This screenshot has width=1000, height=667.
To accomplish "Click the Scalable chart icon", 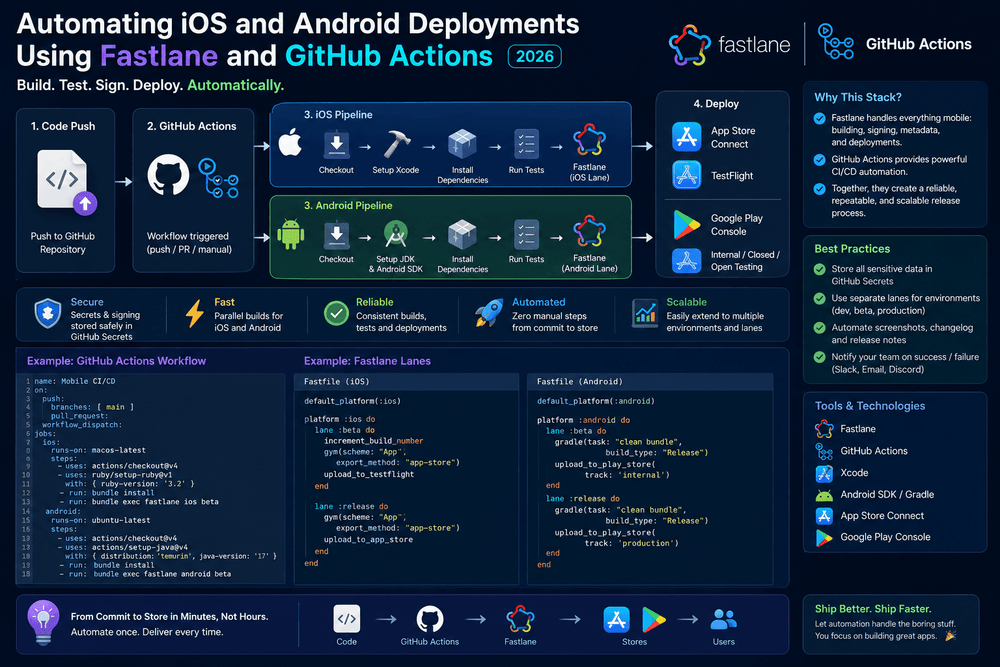I will (x=645, y=313).
